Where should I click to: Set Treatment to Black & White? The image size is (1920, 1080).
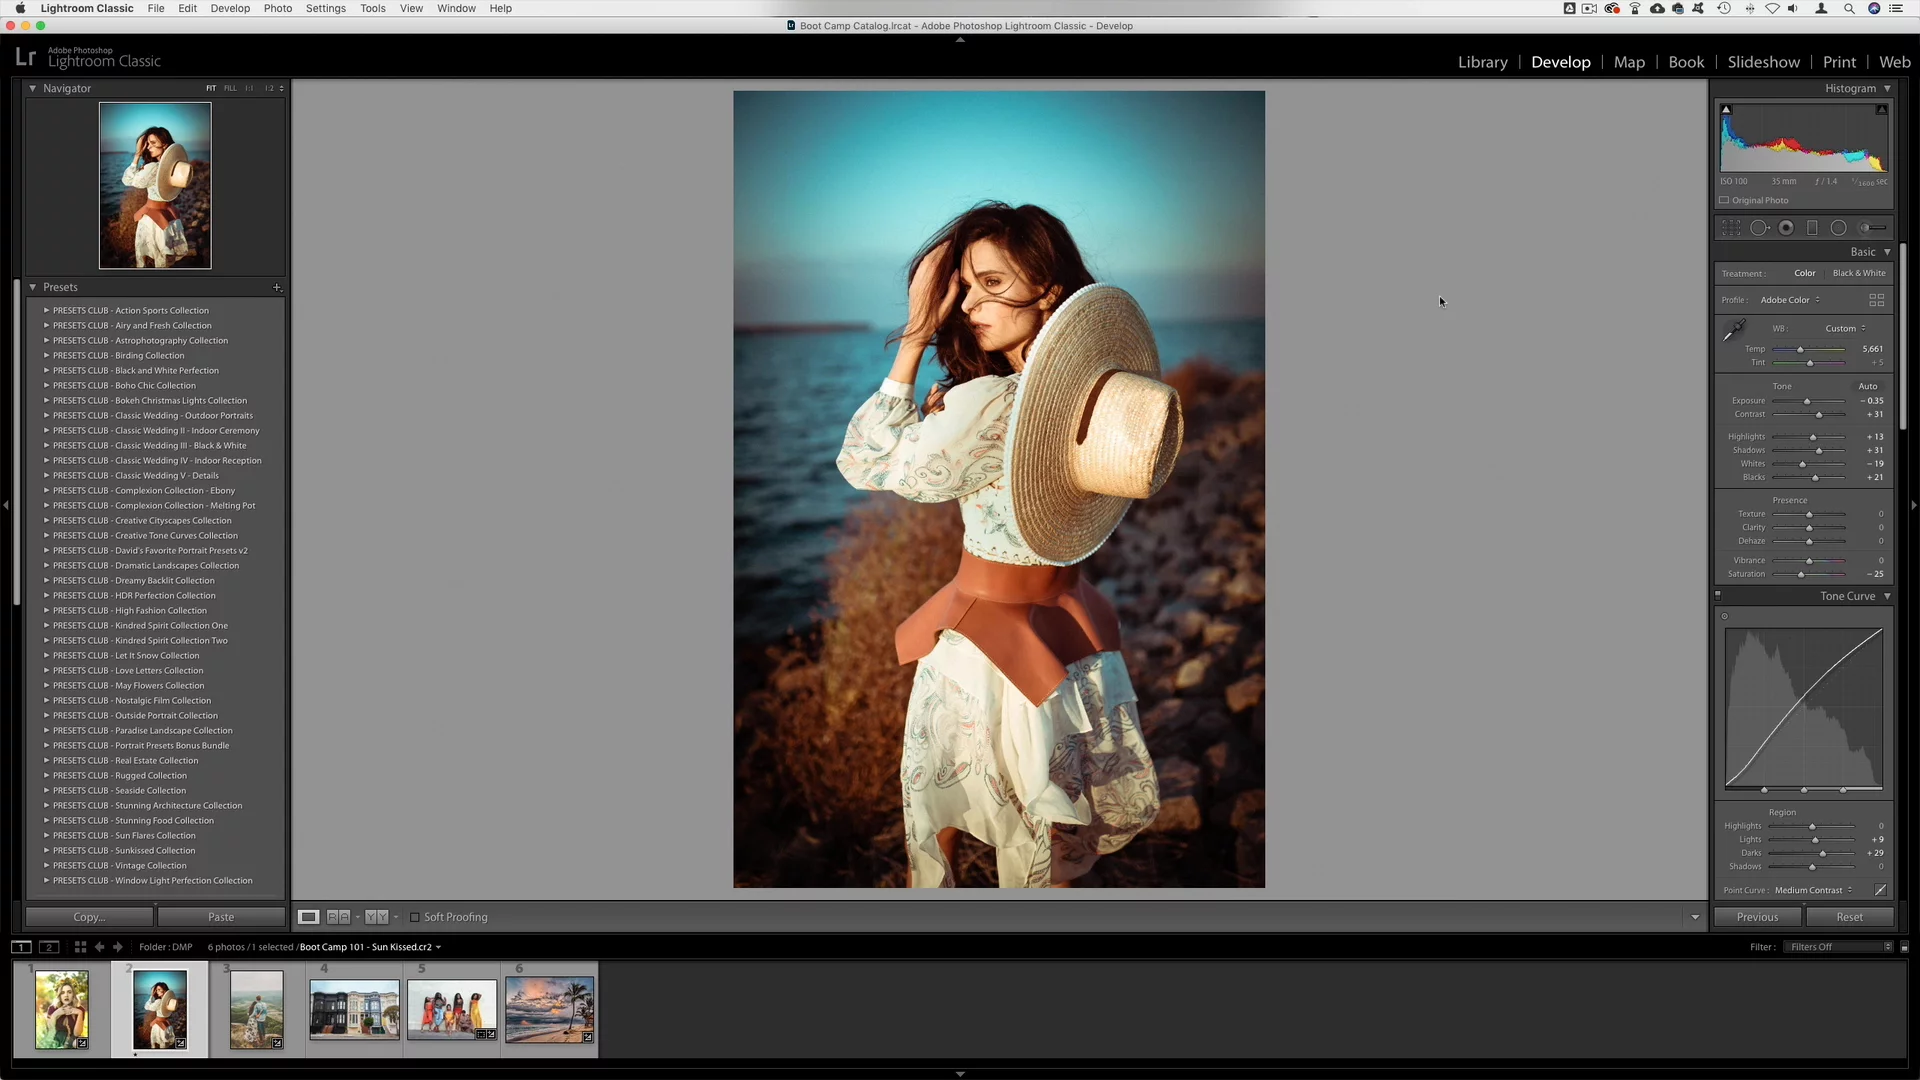click(1859, 273)
